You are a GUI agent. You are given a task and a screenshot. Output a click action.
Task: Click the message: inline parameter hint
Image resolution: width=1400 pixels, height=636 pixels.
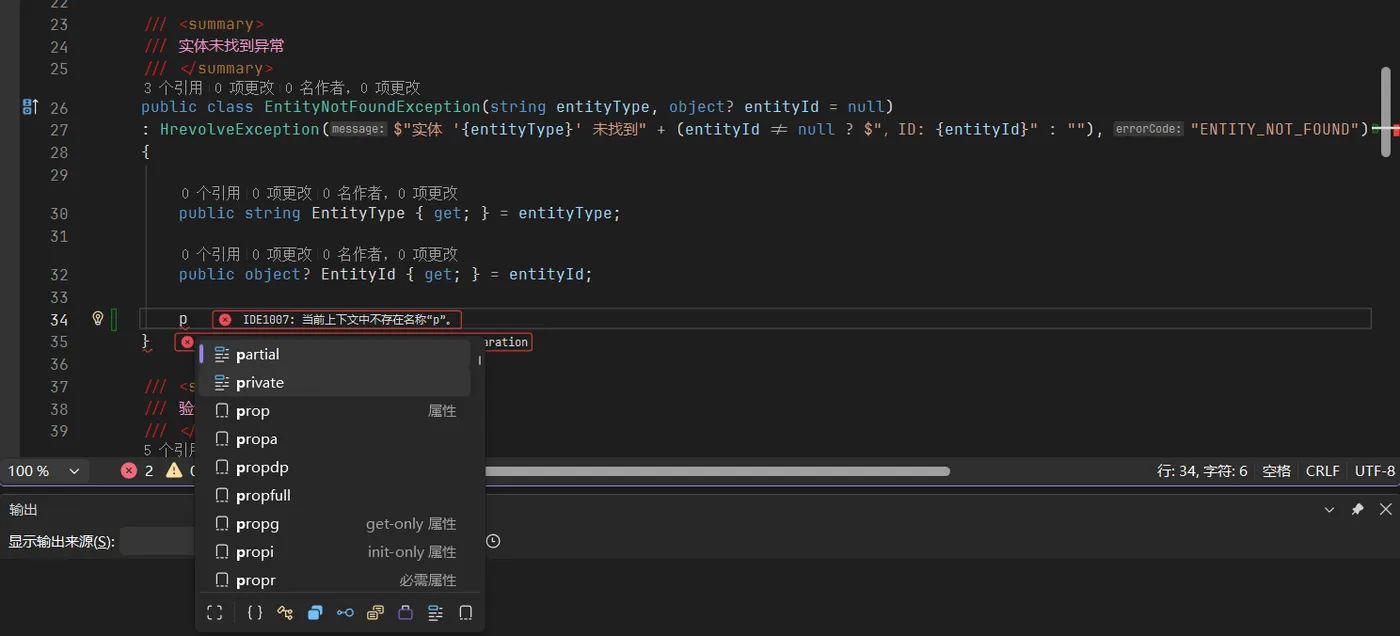point(358,129)
